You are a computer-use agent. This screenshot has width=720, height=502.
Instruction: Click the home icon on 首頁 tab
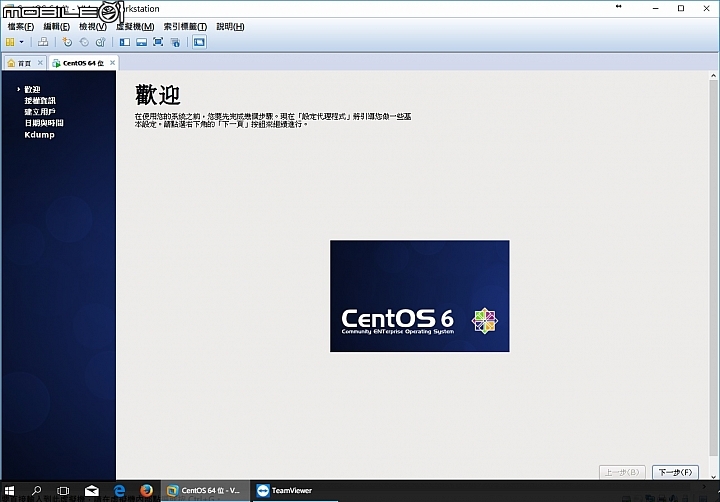(x=11, y=63)
